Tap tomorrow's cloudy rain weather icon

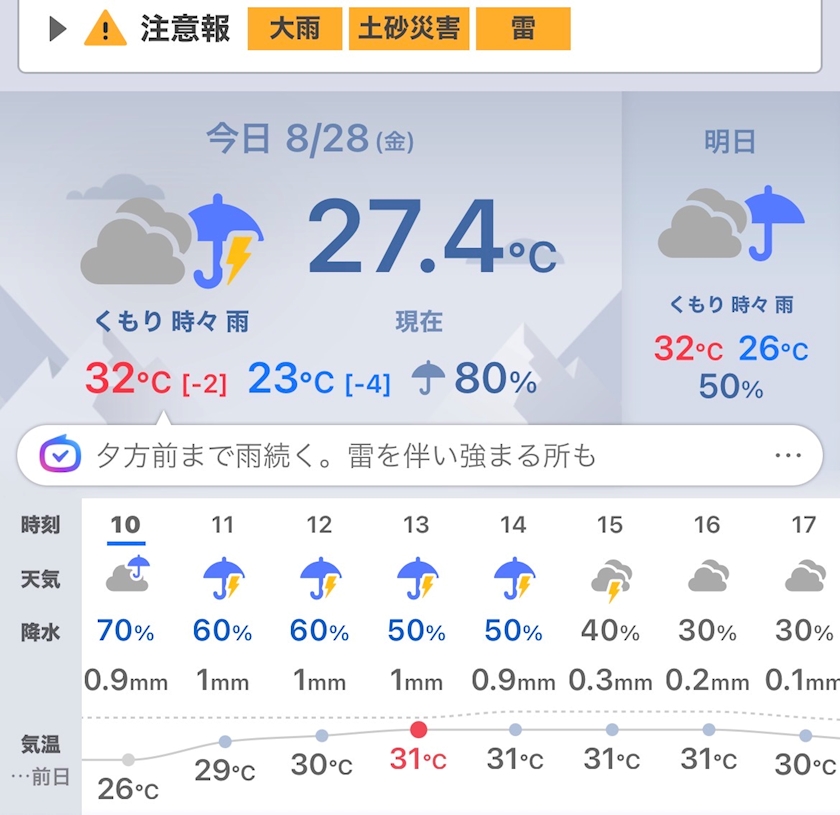pyautogui.click(x=731, y=224)
